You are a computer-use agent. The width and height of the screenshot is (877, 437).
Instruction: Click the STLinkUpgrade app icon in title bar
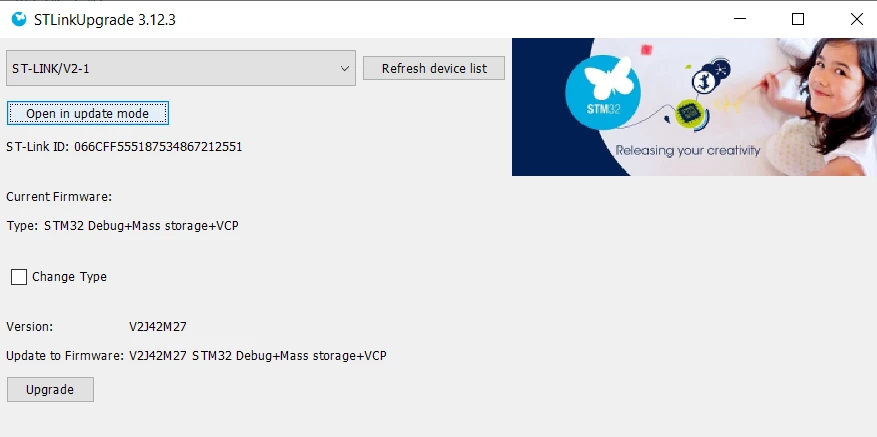tap(18, 20)
